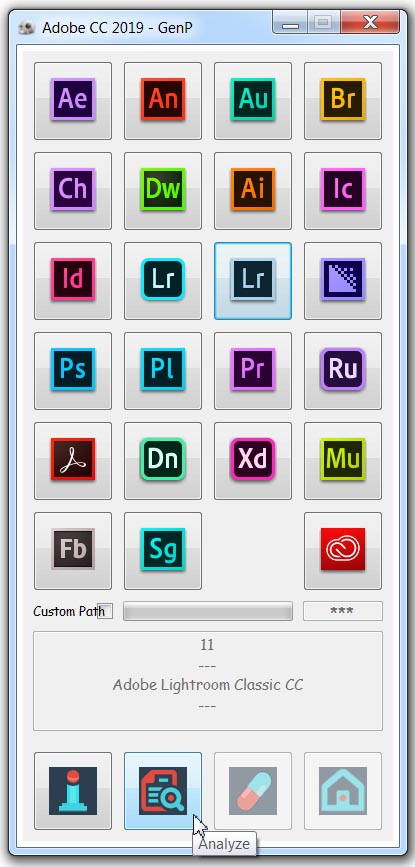Select the Flash Builder (Fb) icon

[73, 551]
